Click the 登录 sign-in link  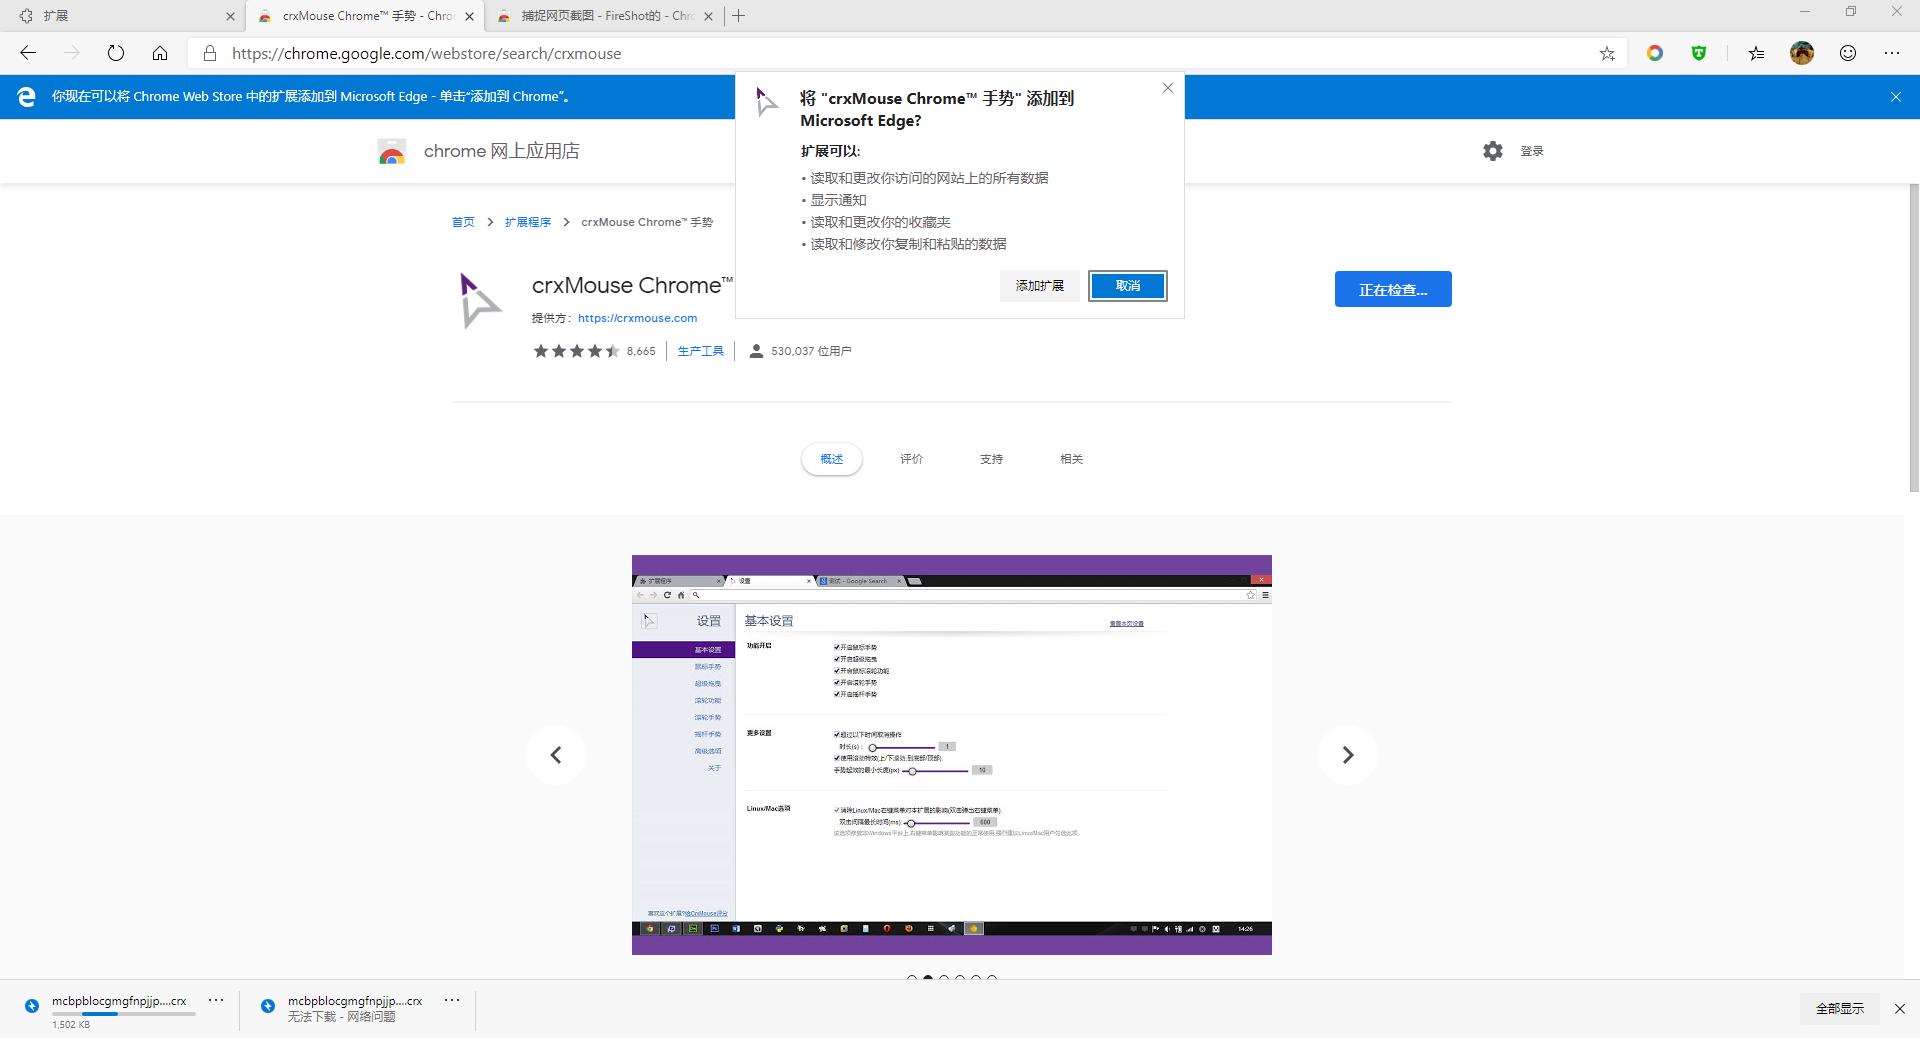[1532, 151]
